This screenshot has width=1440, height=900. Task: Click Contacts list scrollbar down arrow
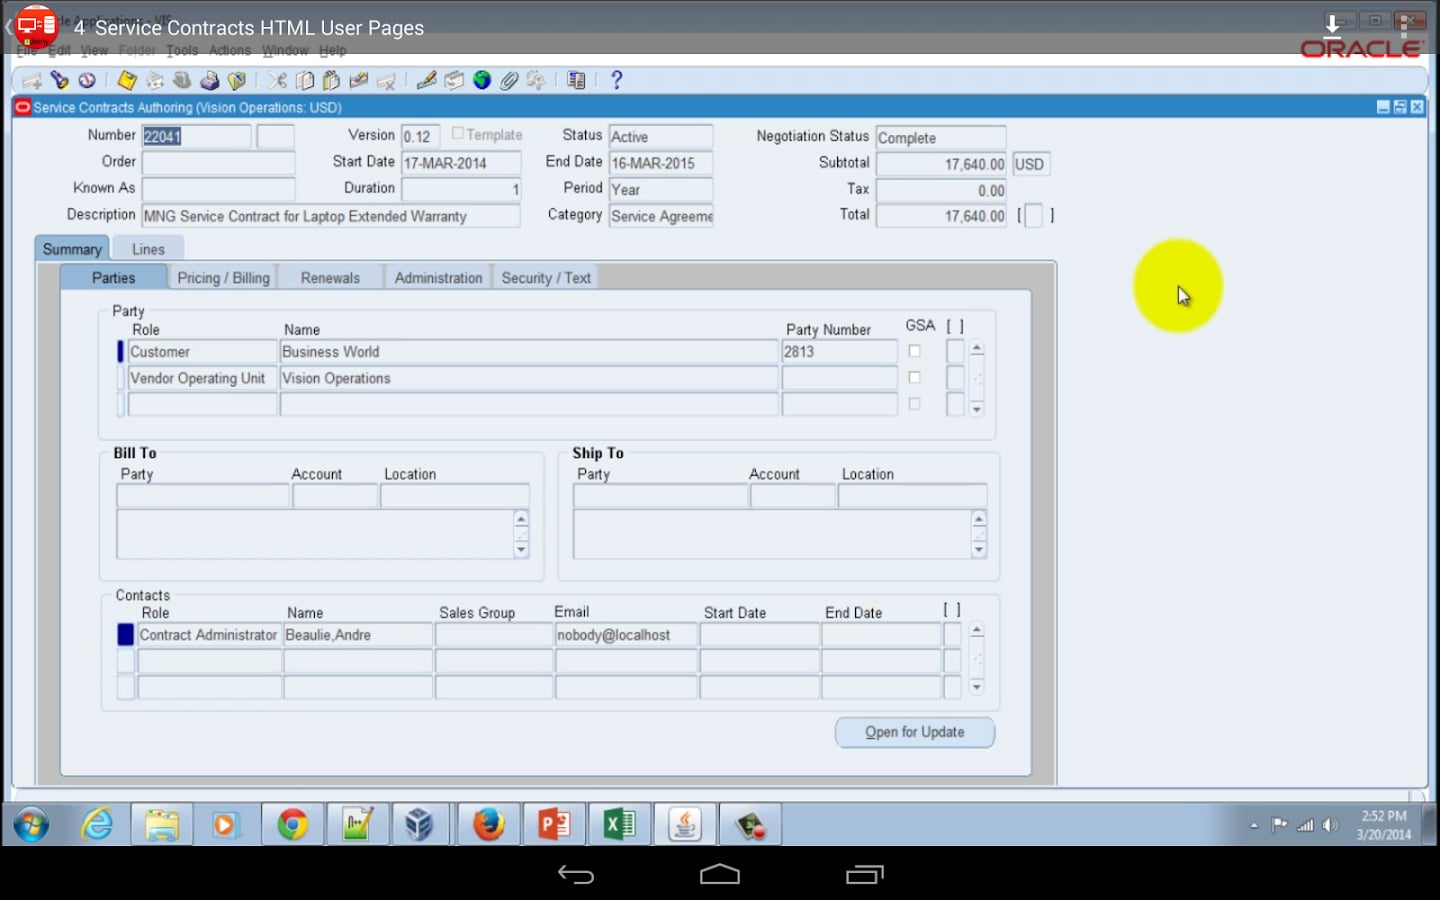click(977, 688)
